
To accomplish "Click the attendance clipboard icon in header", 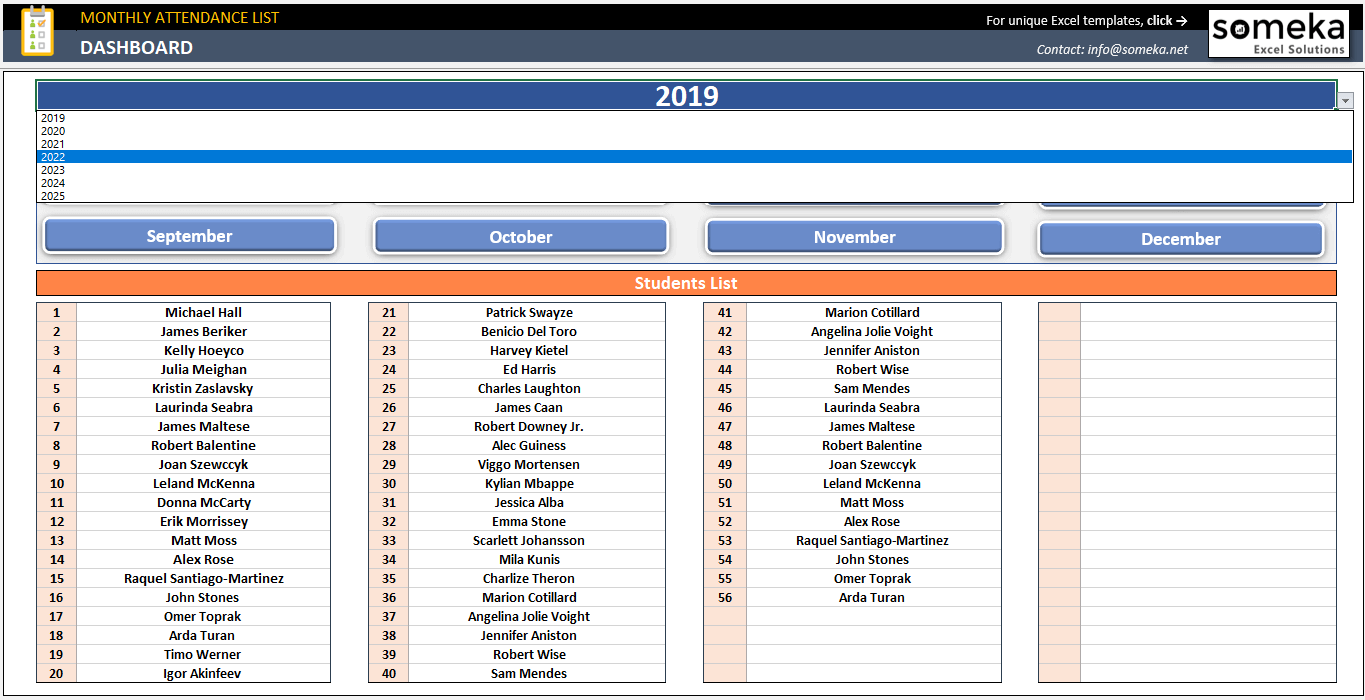I will pyautogui.click(x=38, y=31).
